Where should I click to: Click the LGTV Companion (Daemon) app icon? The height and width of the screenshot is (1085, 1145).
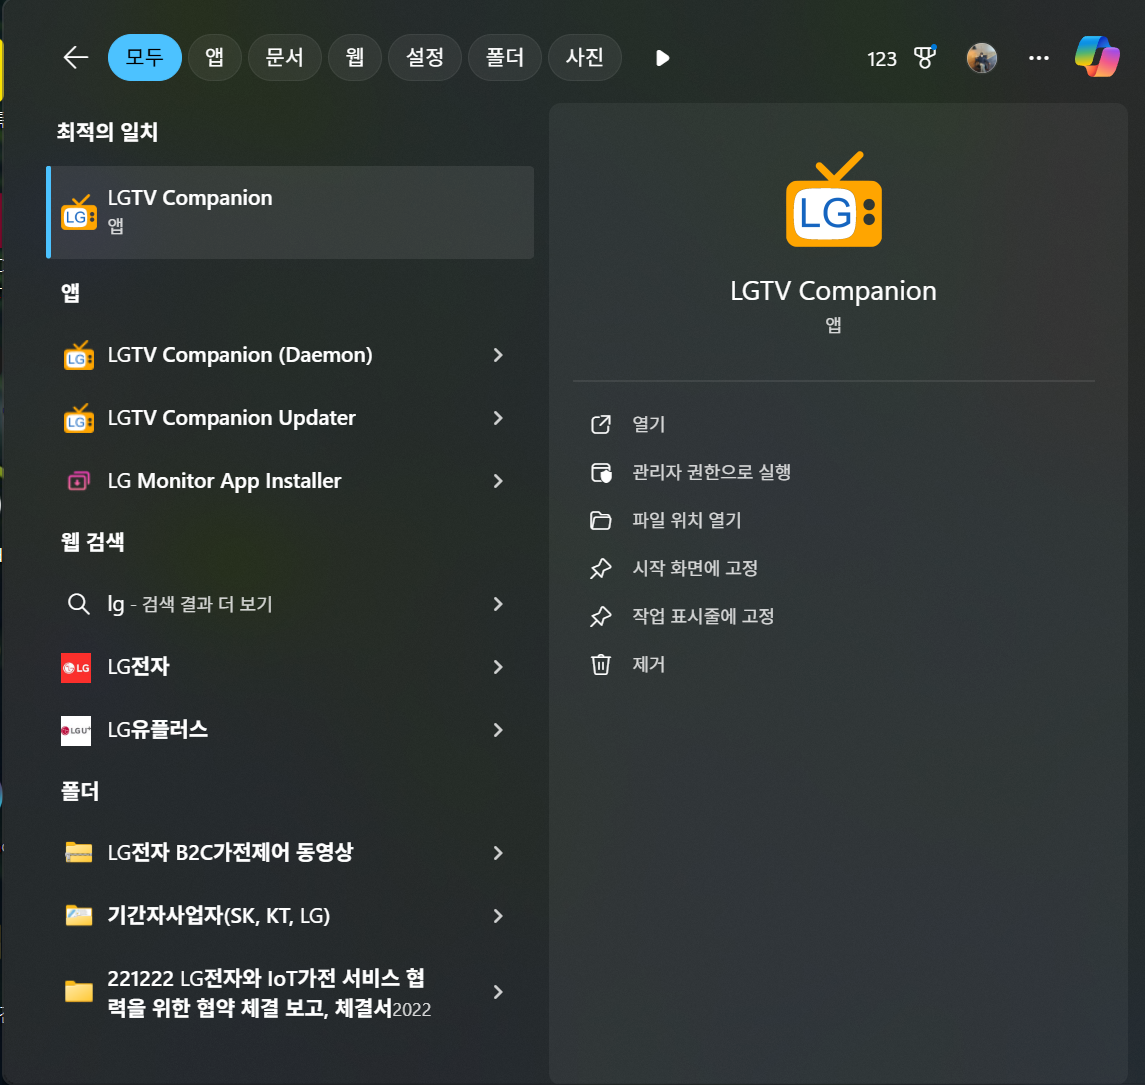[x=78, y=356]
